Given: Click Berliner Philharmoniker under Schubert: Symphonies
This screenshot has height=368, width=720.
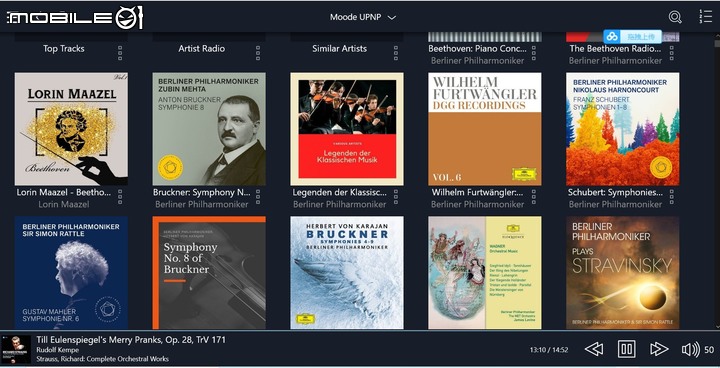Looking at the screenshot, I should pos(615,204).
